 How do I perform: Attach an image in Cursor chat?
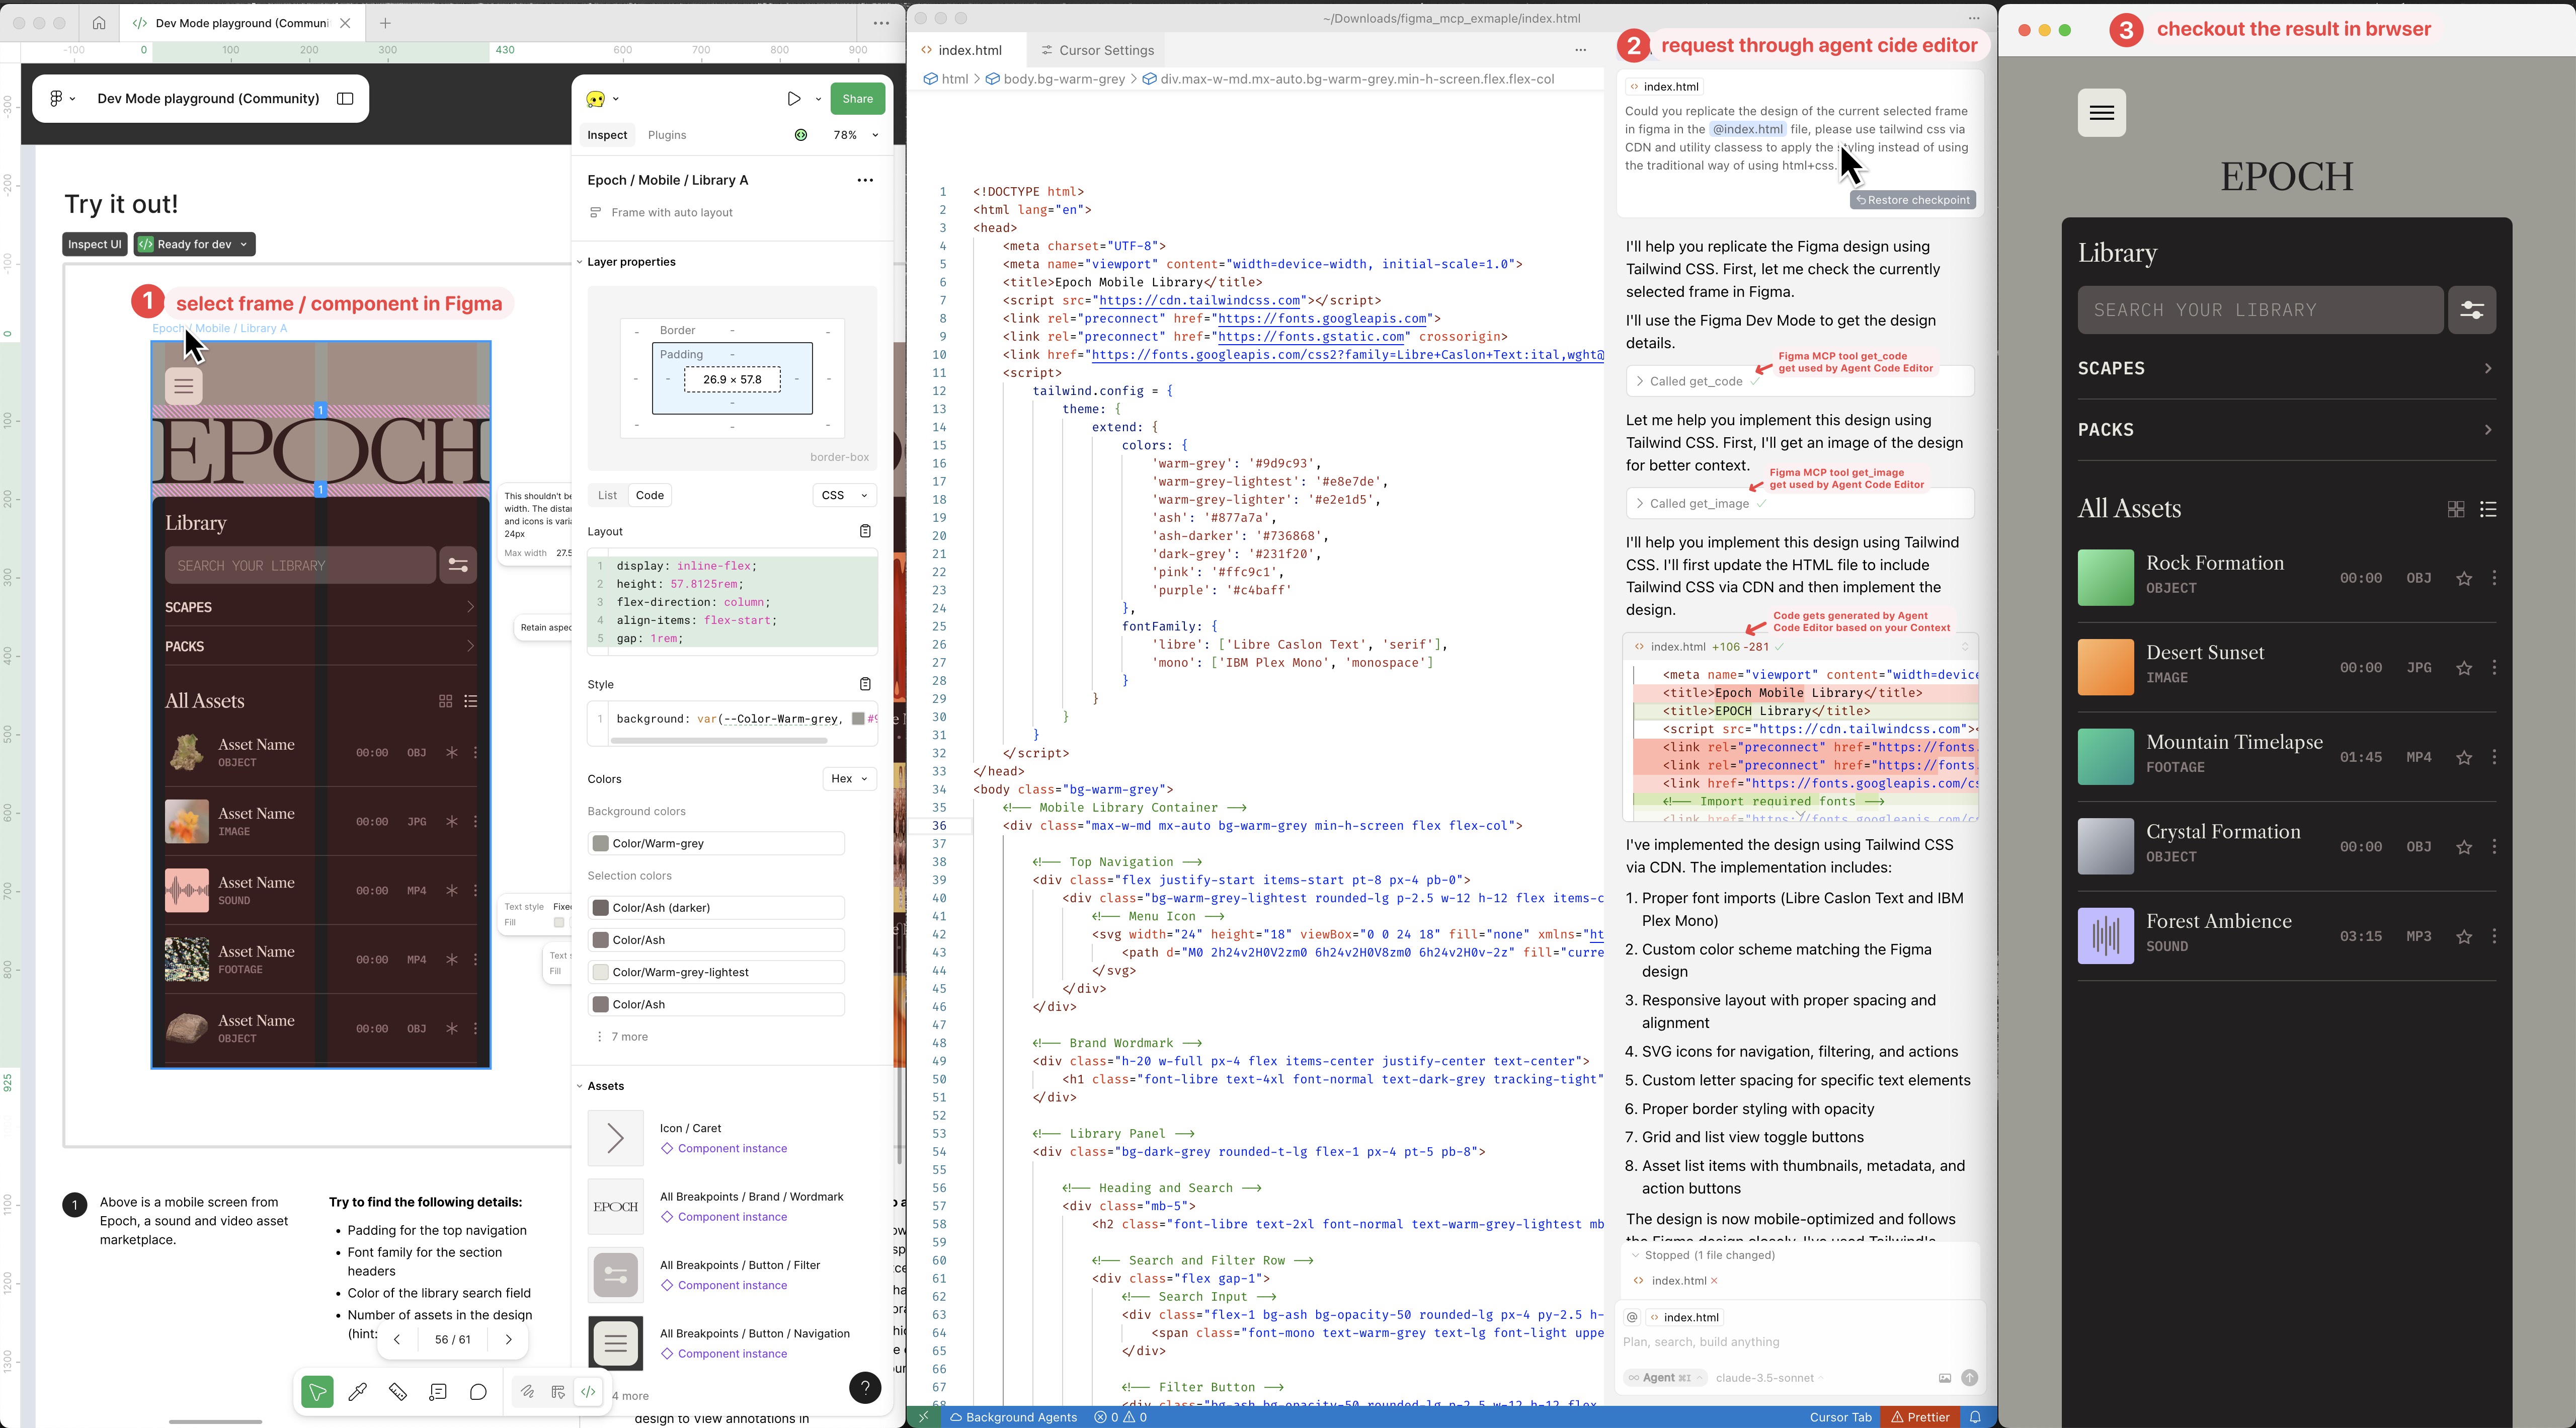coord(1945,1378)
